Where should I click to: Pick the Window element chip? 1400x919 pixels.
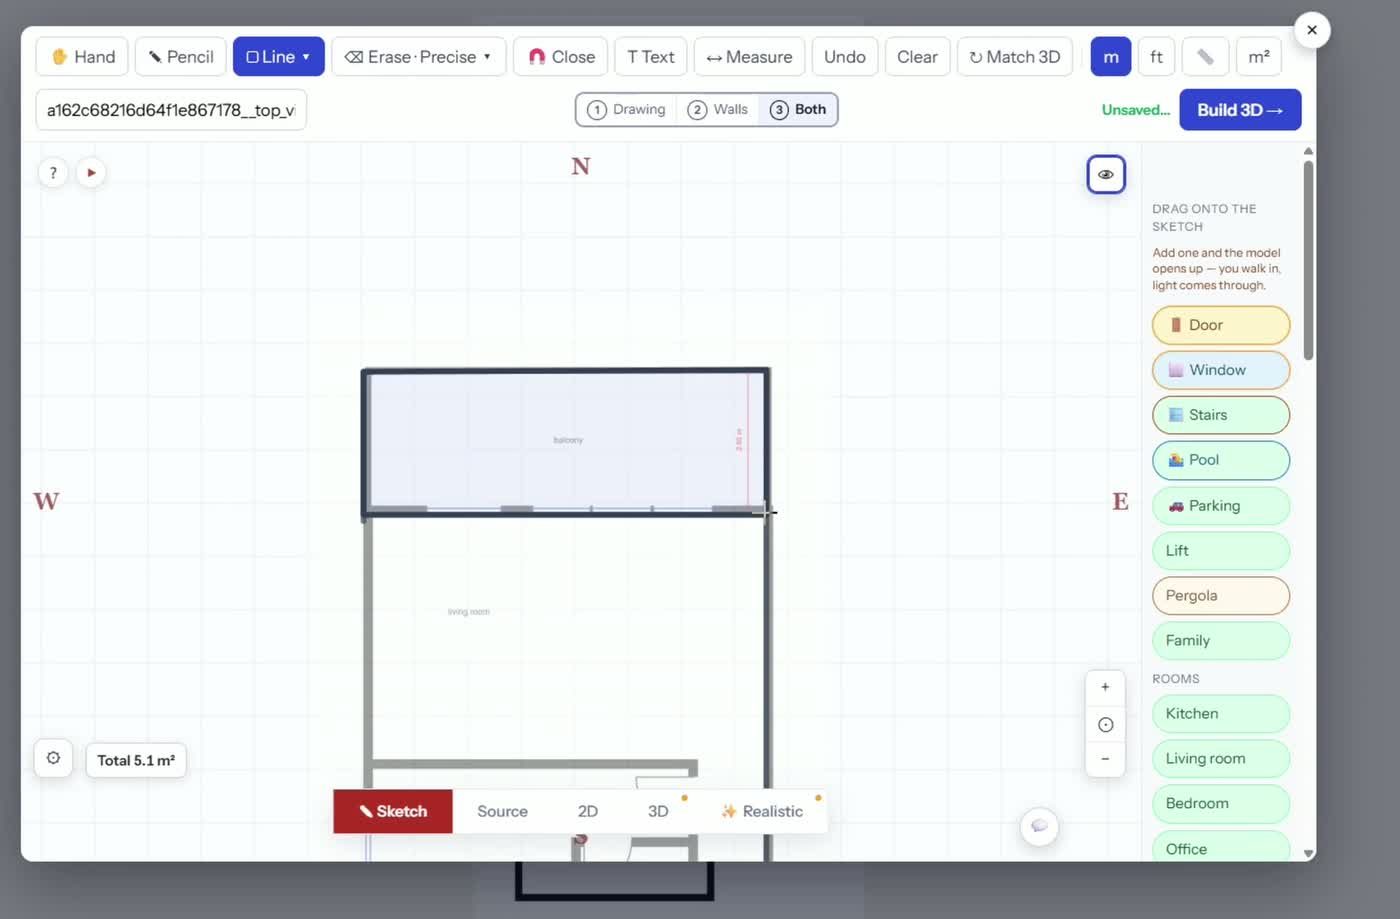(x=1221, y=370)
